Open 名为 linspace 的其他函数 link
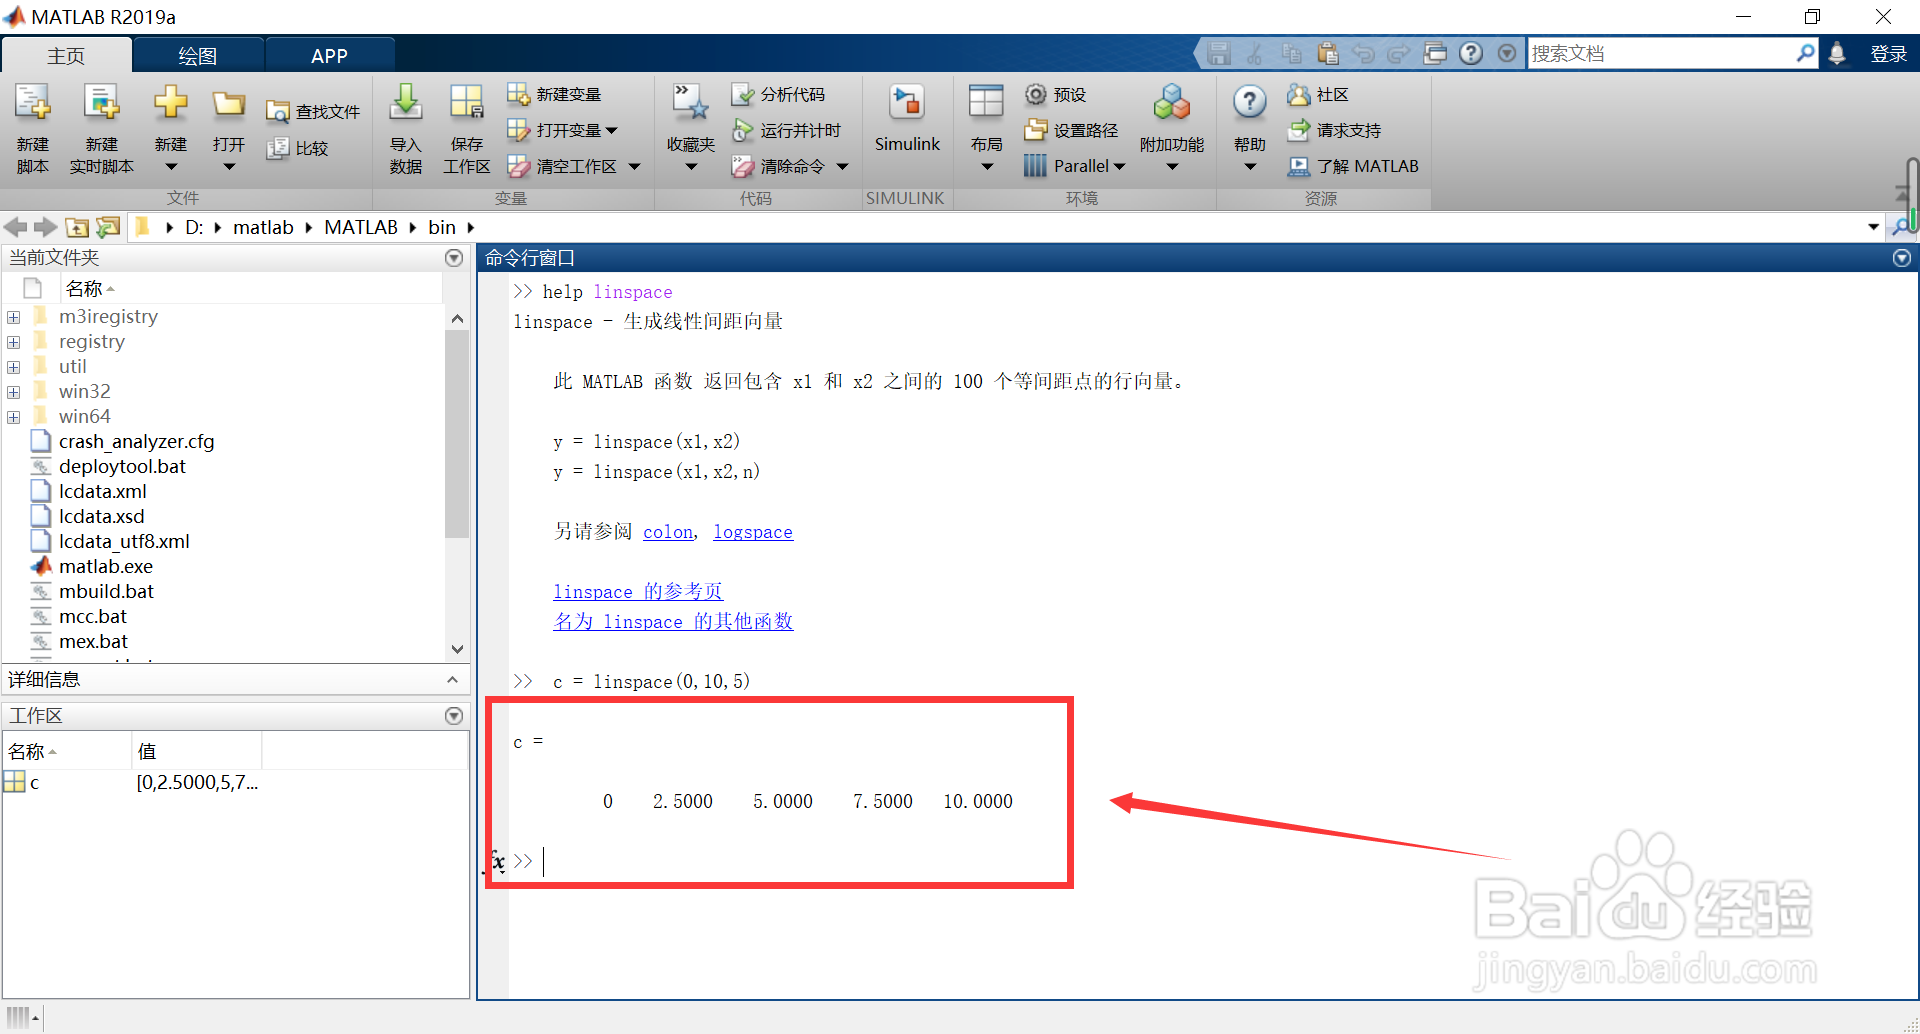This screenshot has width=1920, height=1034. pyautogui.click(x=673, y=622)
